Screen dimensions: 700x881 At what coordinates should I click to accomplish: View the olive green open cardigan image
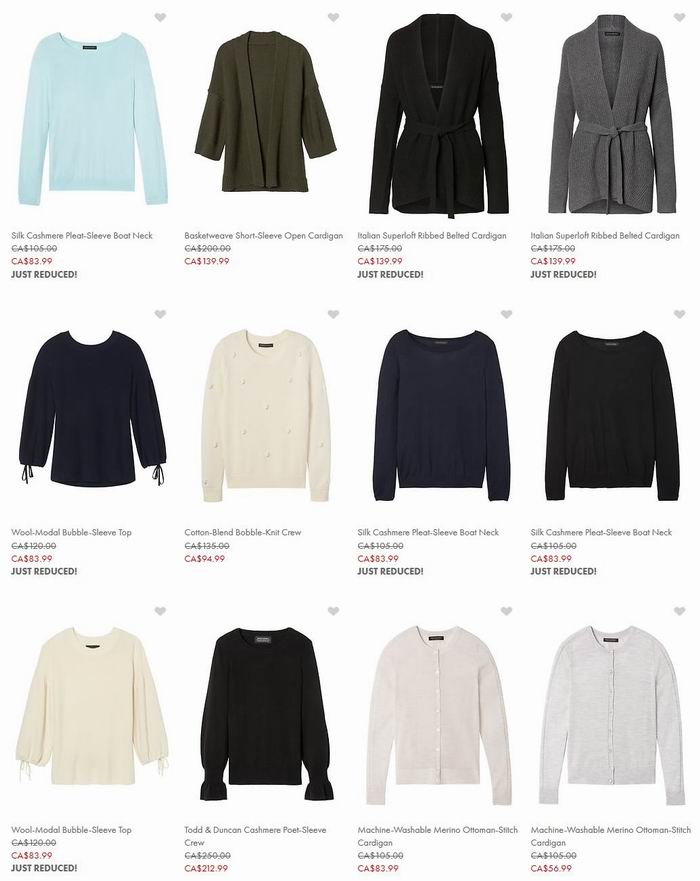pos(265,112)
